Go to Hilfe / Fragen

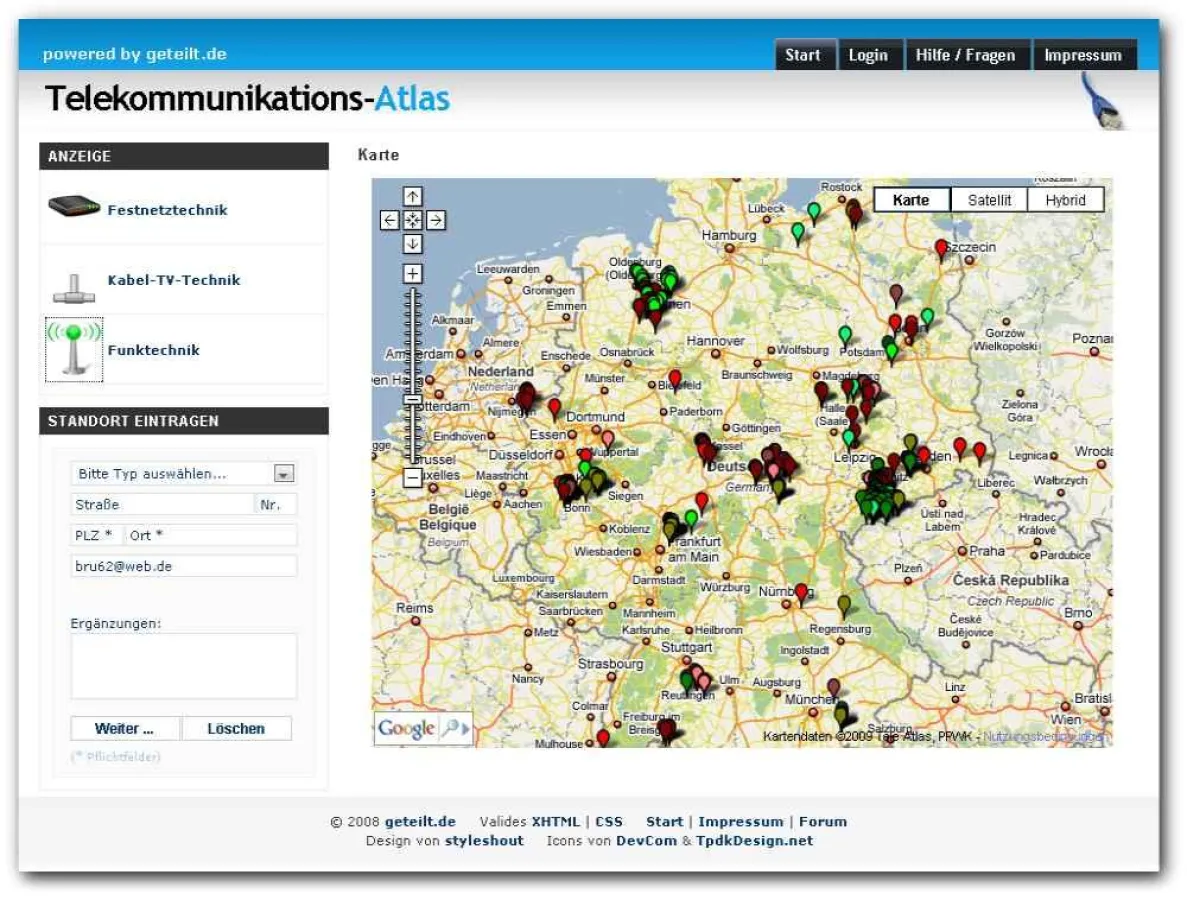pyautogui.click(x=965, y=55)
